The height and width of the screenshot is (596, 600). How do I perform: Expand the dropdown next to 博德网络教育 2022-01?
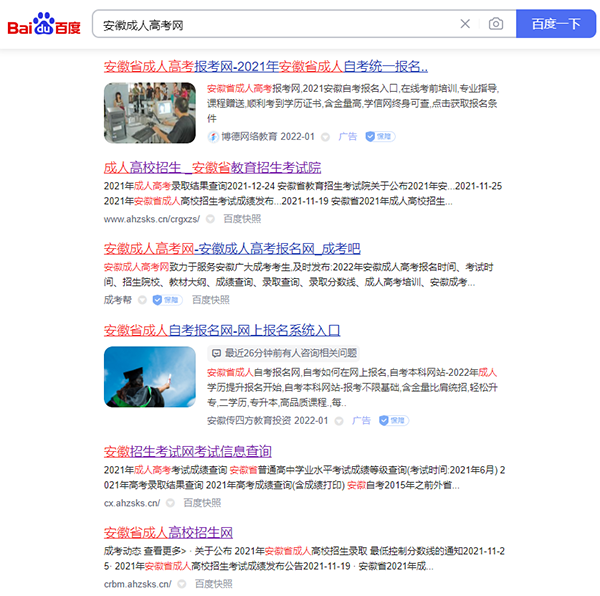click(x=325, y=137)
